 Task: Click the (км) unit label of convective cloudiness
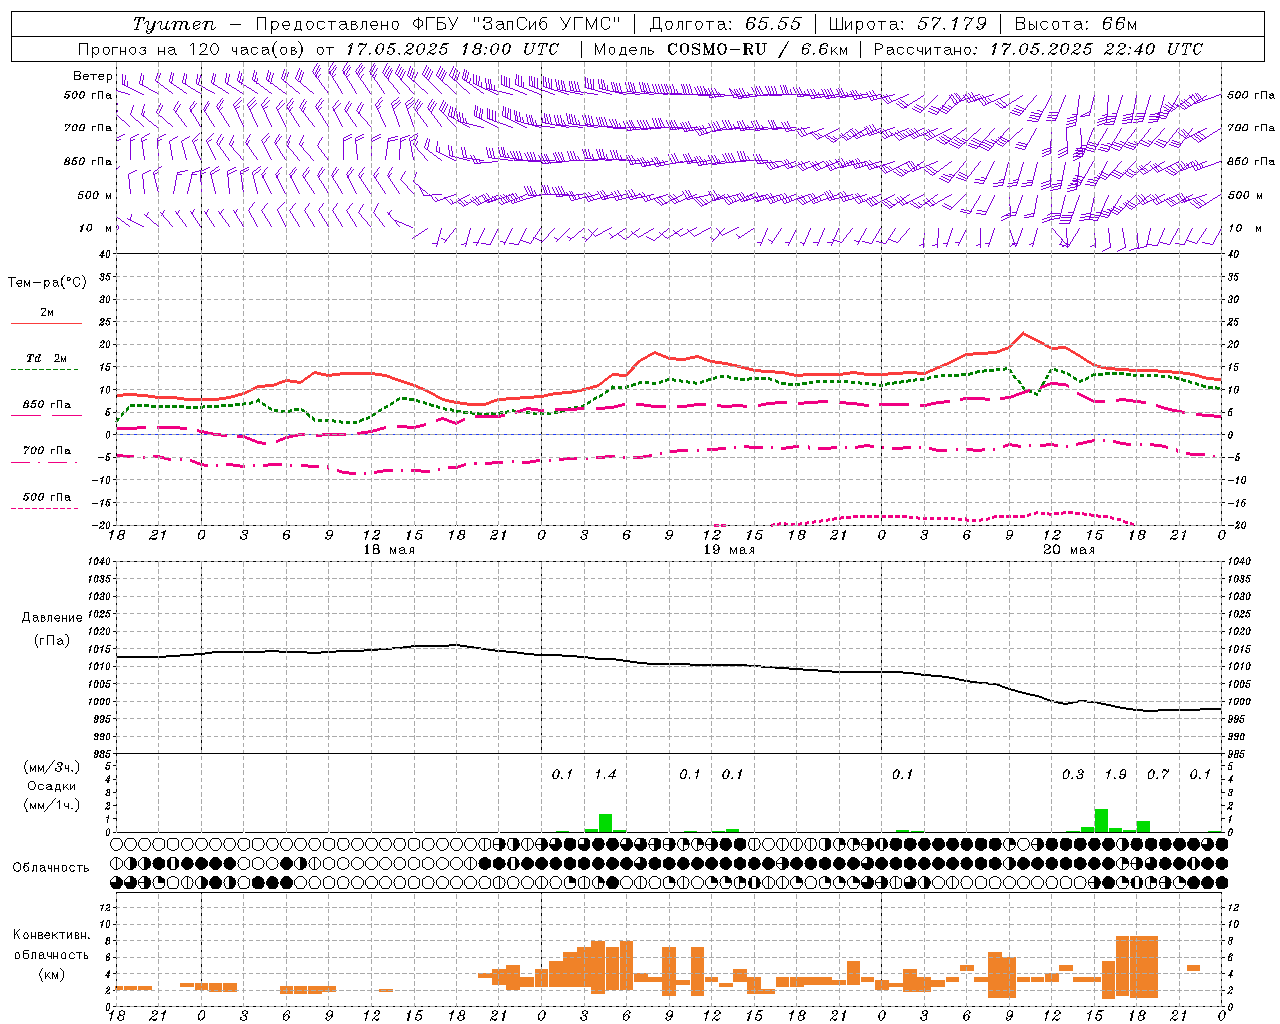click(51, 974)
